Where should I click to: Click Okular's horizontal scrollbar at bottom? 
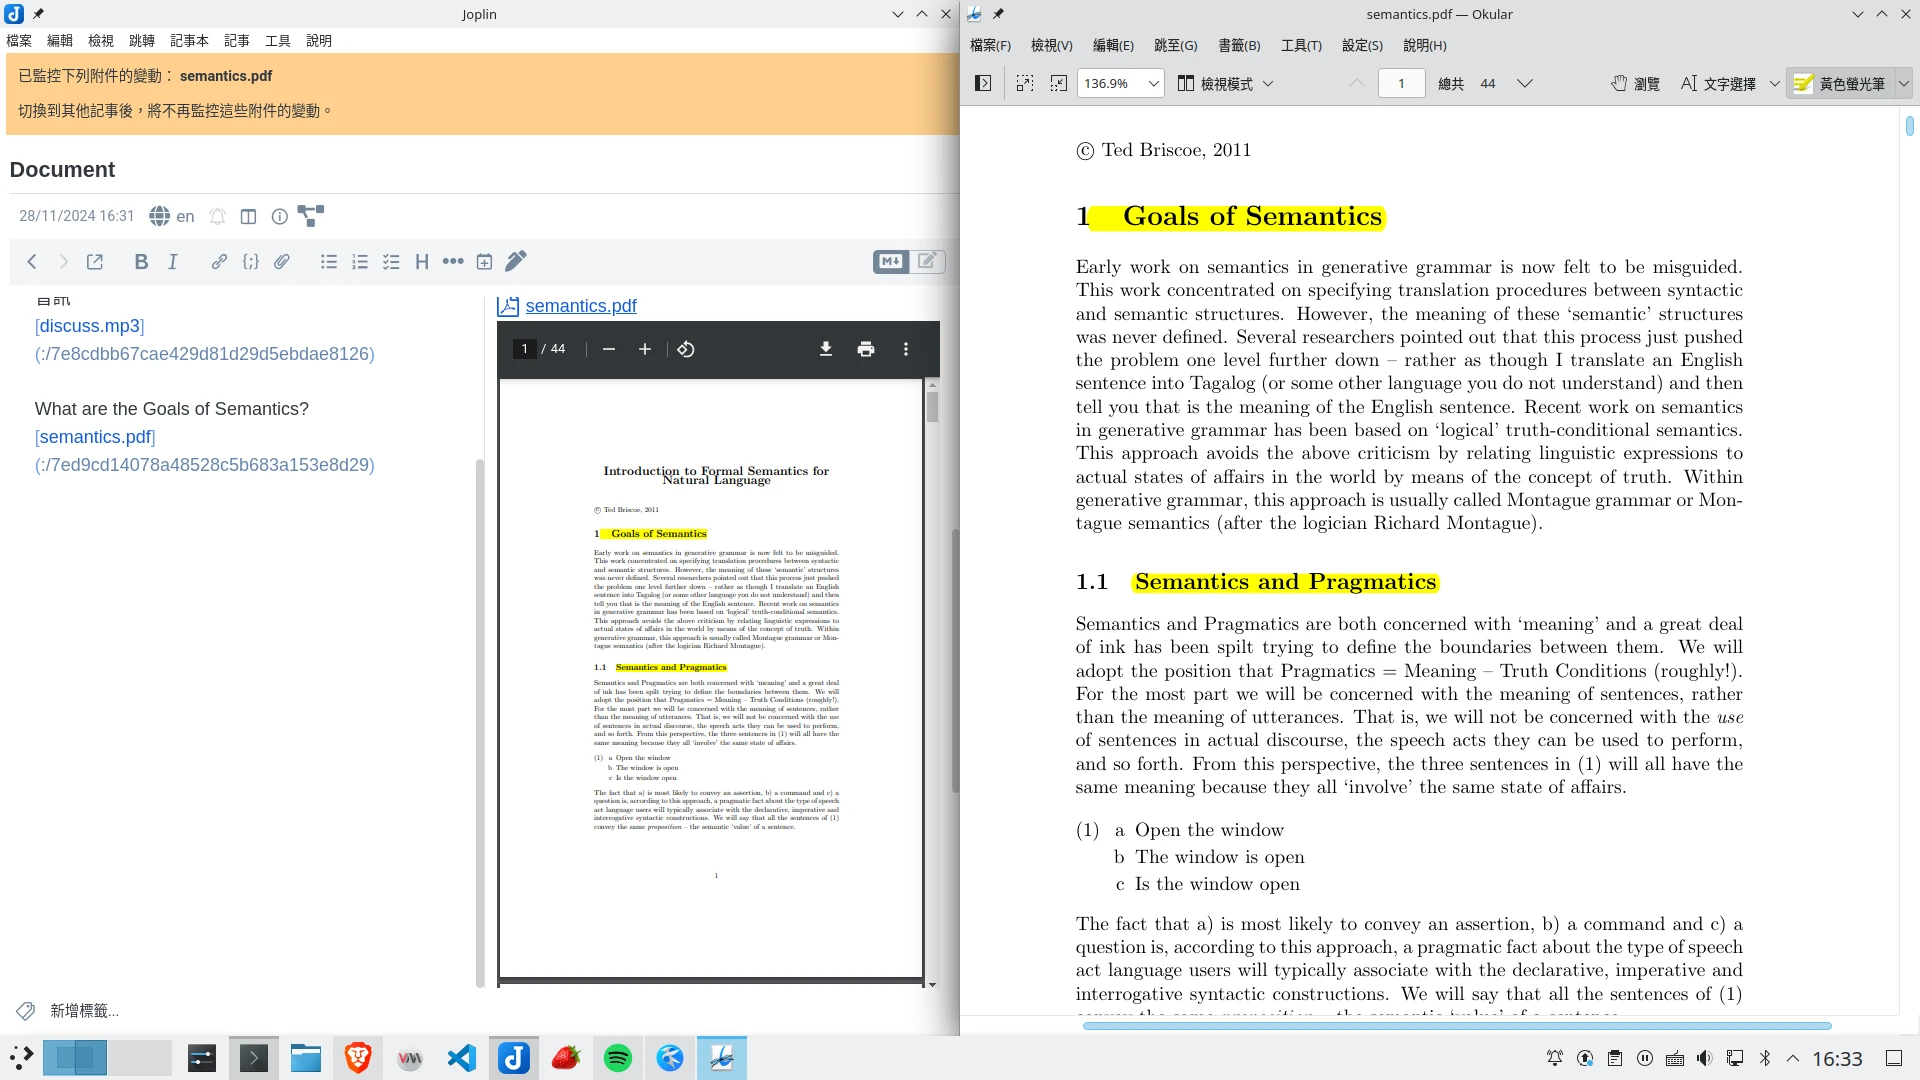tap(1456, 1026)
